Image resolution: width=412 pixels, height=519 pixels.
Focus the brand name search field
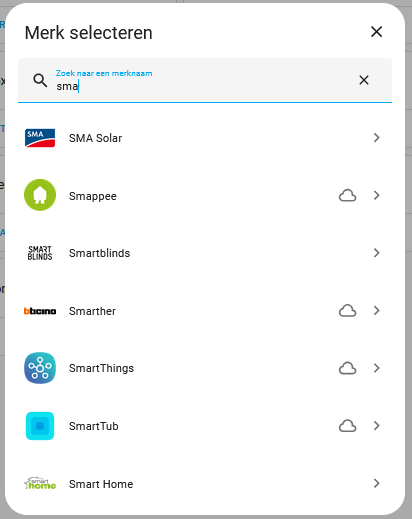[205, 80]
